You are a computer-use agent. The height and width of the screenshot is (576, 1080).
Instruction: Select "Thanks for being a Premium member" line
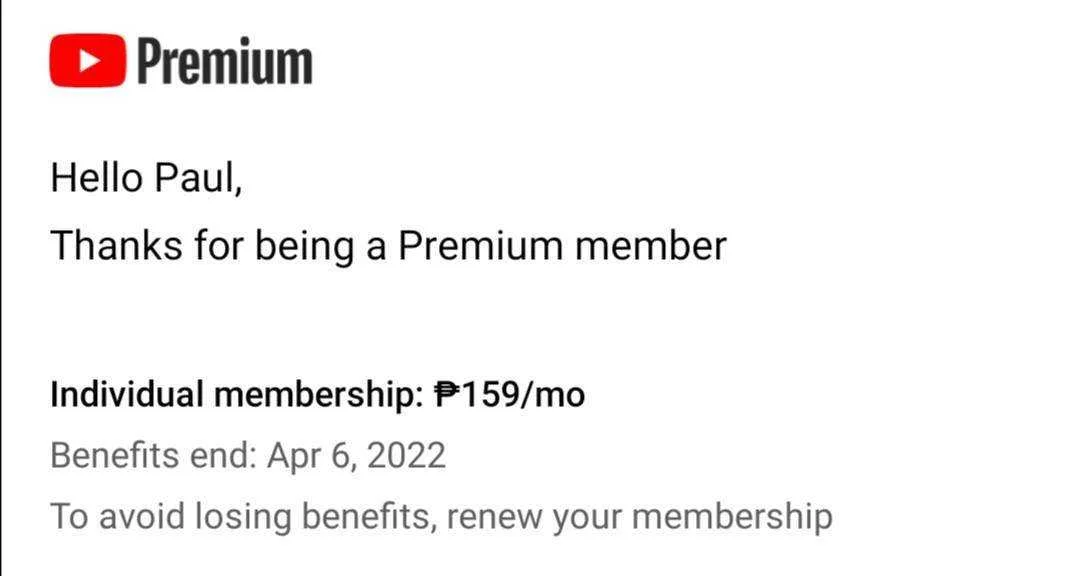(388, 247)
